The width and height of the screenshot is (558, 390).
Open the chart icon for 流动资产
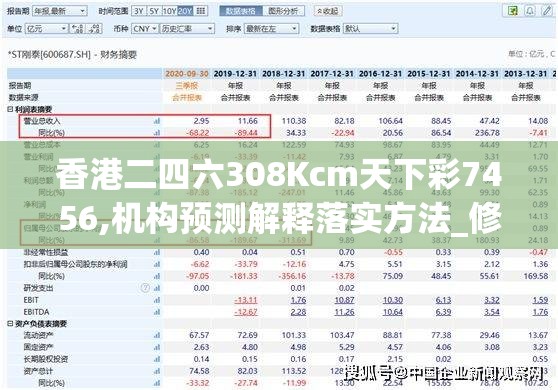pos(156,335)
